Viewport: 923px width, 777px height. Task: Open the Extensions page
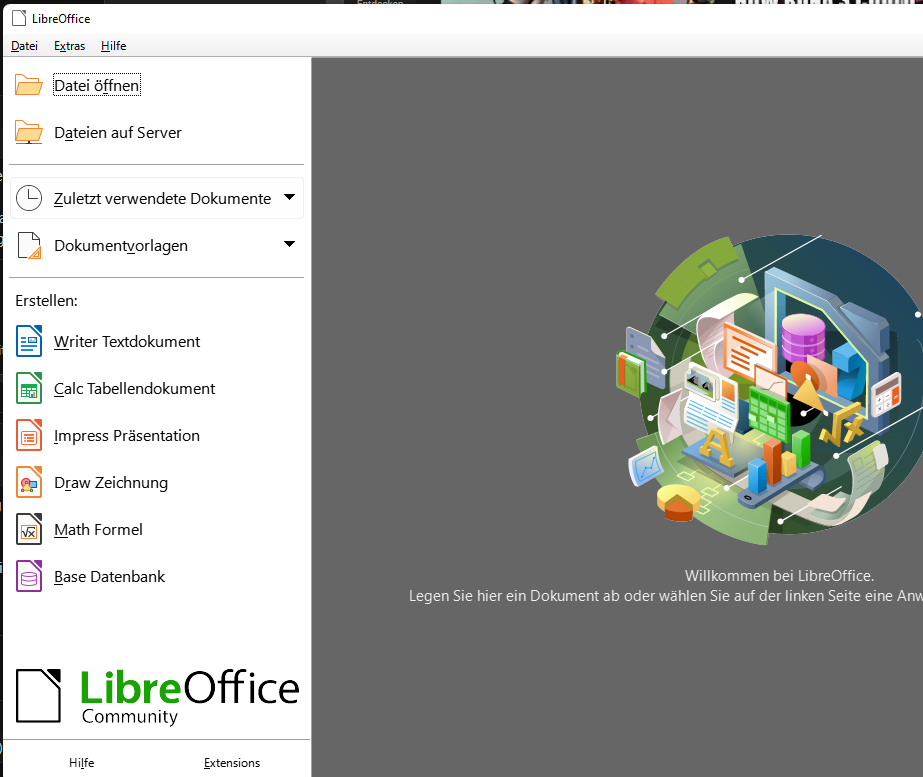[x=231, y=762]
